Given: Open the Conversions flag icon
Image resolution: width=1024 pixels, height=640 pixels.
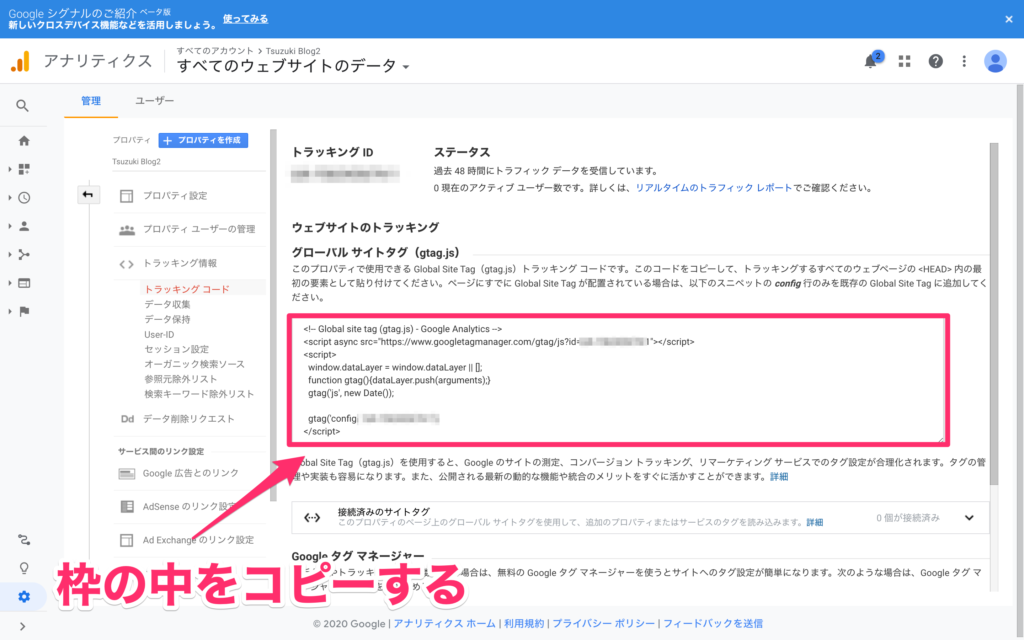Looking at the screenshot, I should pos(24,312).
